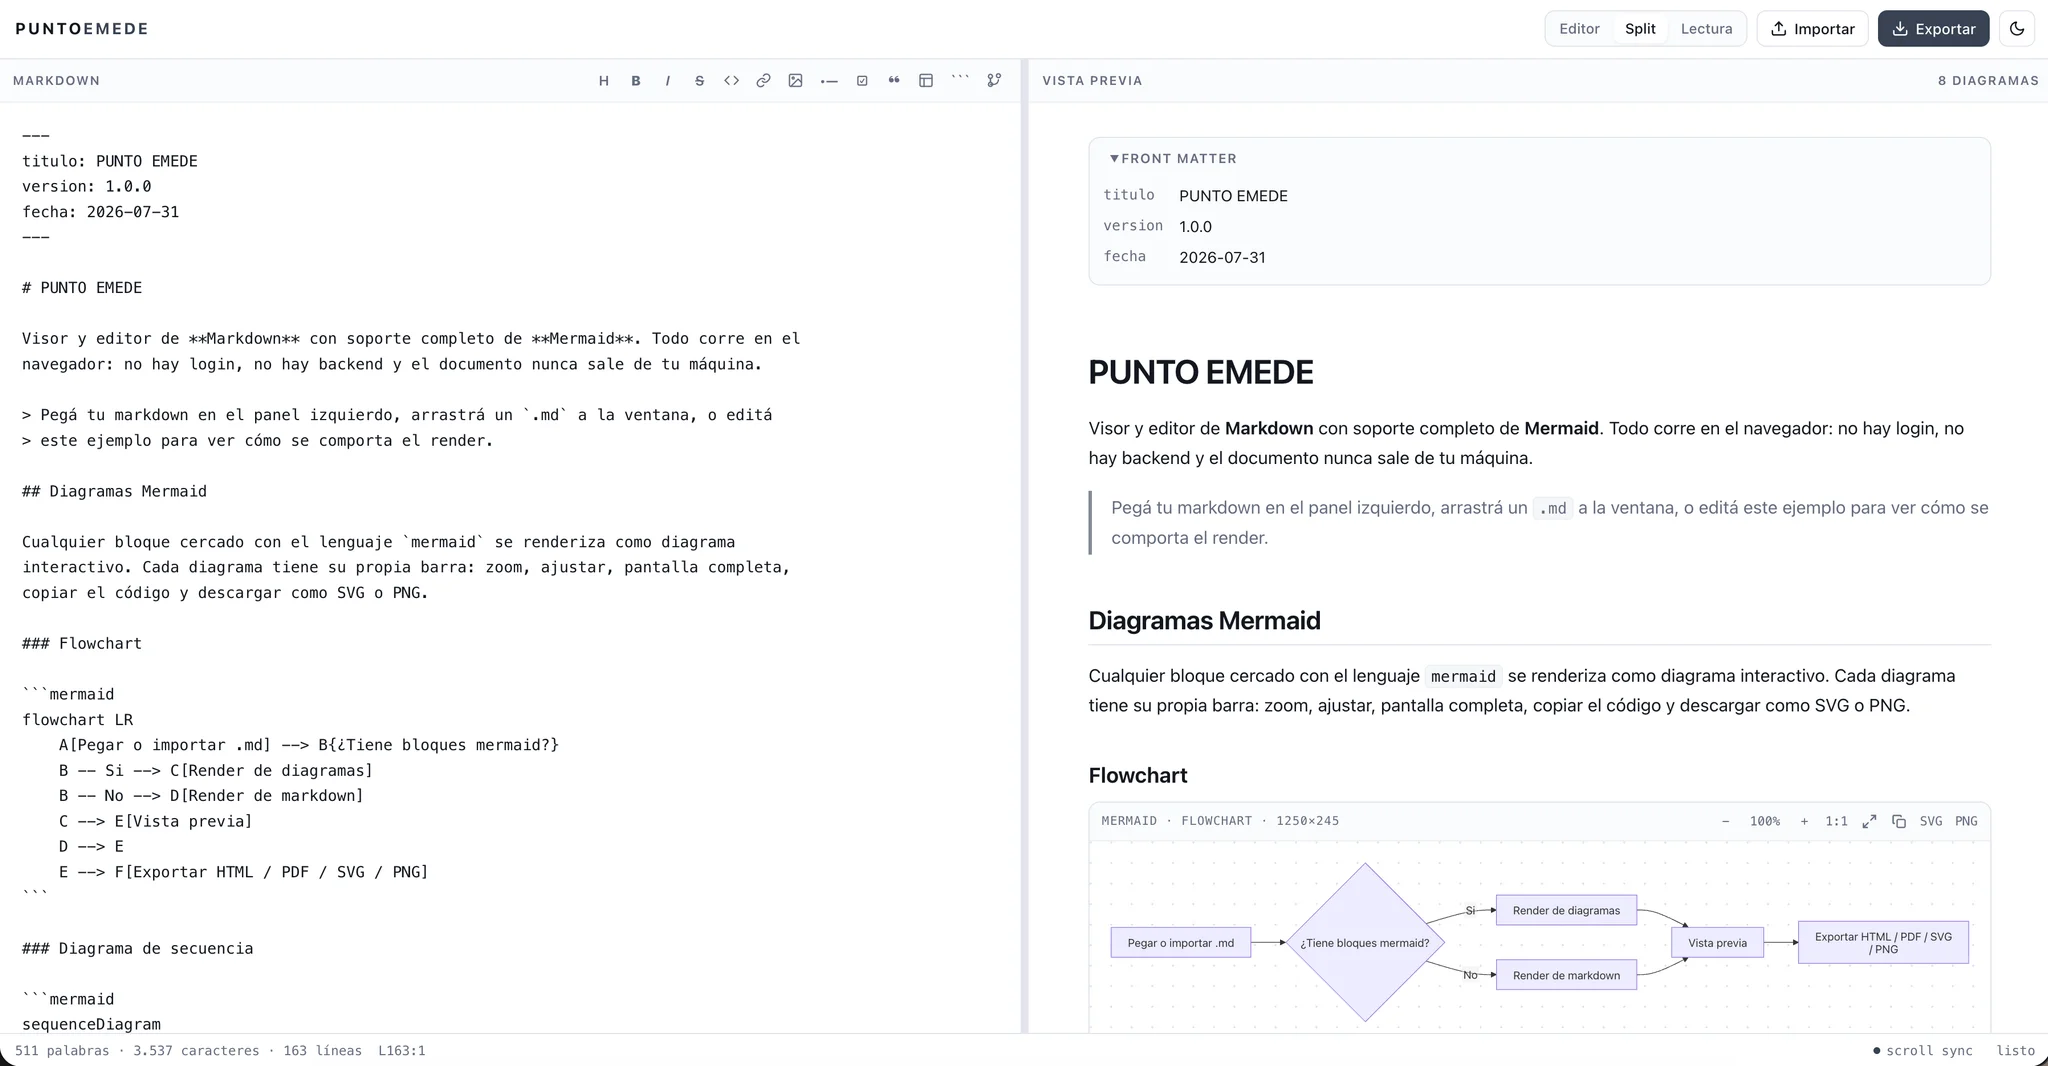The width and height of the screenshot is (2048, 1066).
Task: Insert a Mermaid diagram with the branch icon
Action: tap(994, 81)
